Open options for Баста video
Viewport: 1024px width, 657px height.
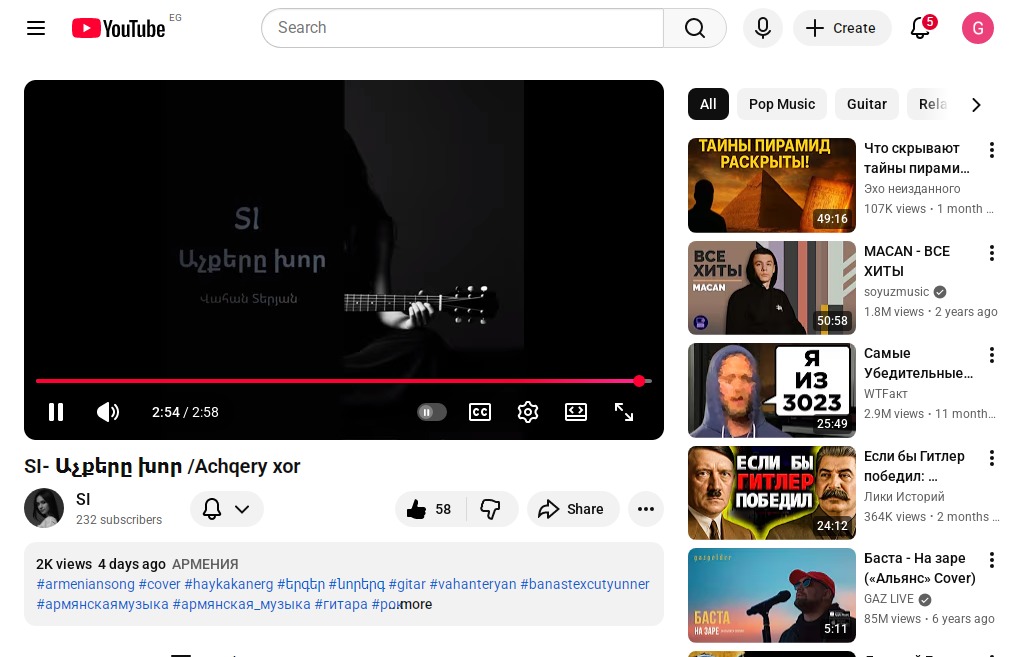coord(991,560)
